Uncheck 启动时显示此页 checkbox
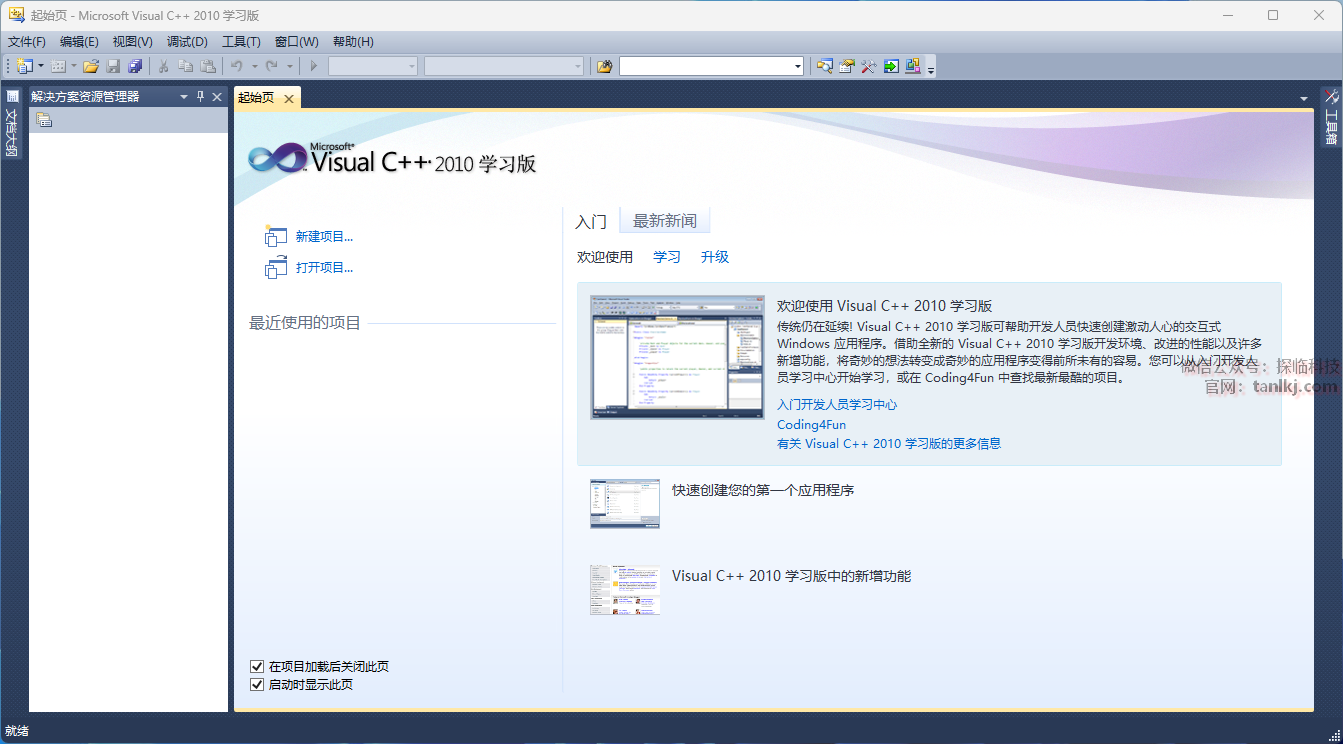 click(257, 685)
